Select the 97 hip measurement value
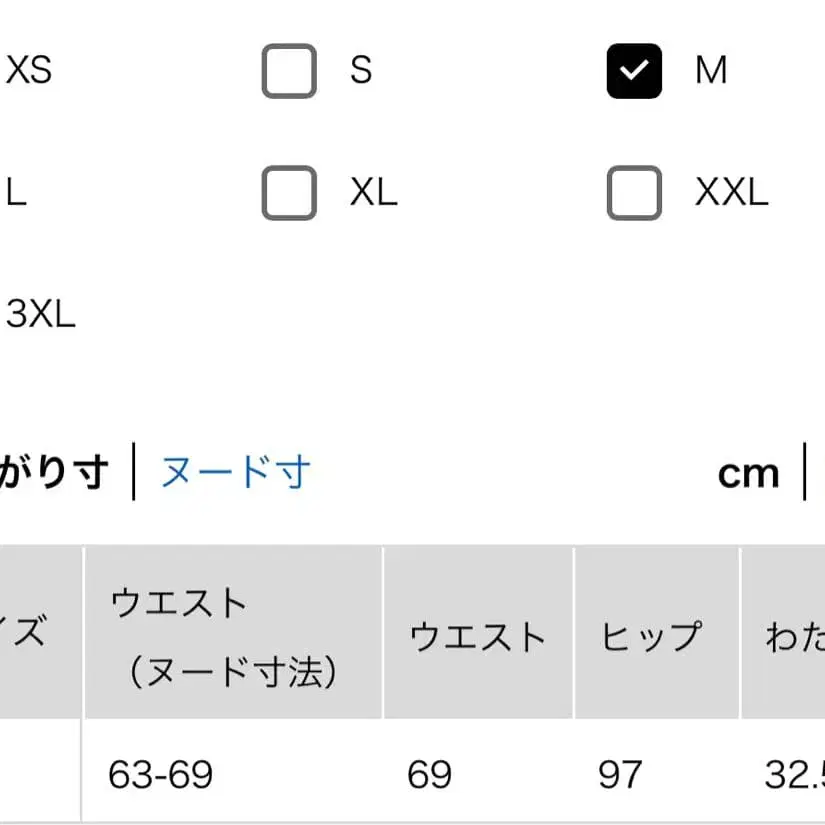Image resolution: width=825 pixels, height=825 pixels. (621, 775)
